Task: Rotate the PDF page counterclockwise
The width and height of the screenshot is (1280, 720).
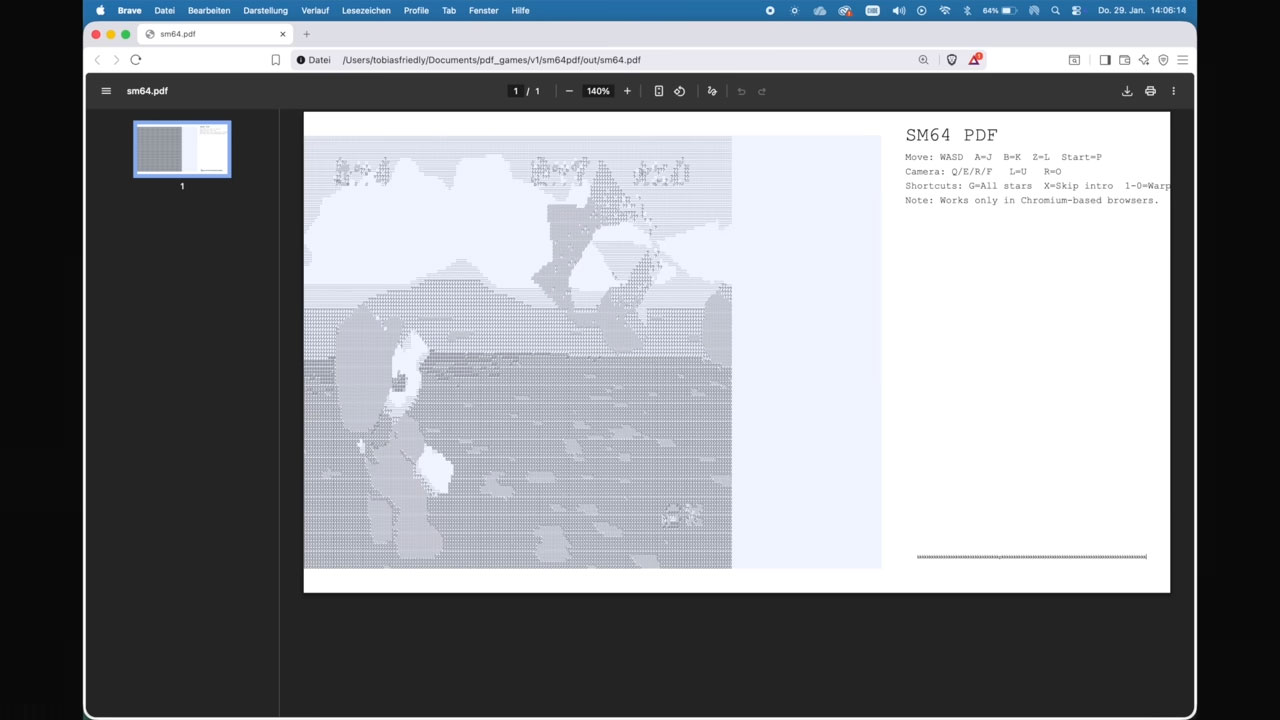Action: (x=679, y=91)
